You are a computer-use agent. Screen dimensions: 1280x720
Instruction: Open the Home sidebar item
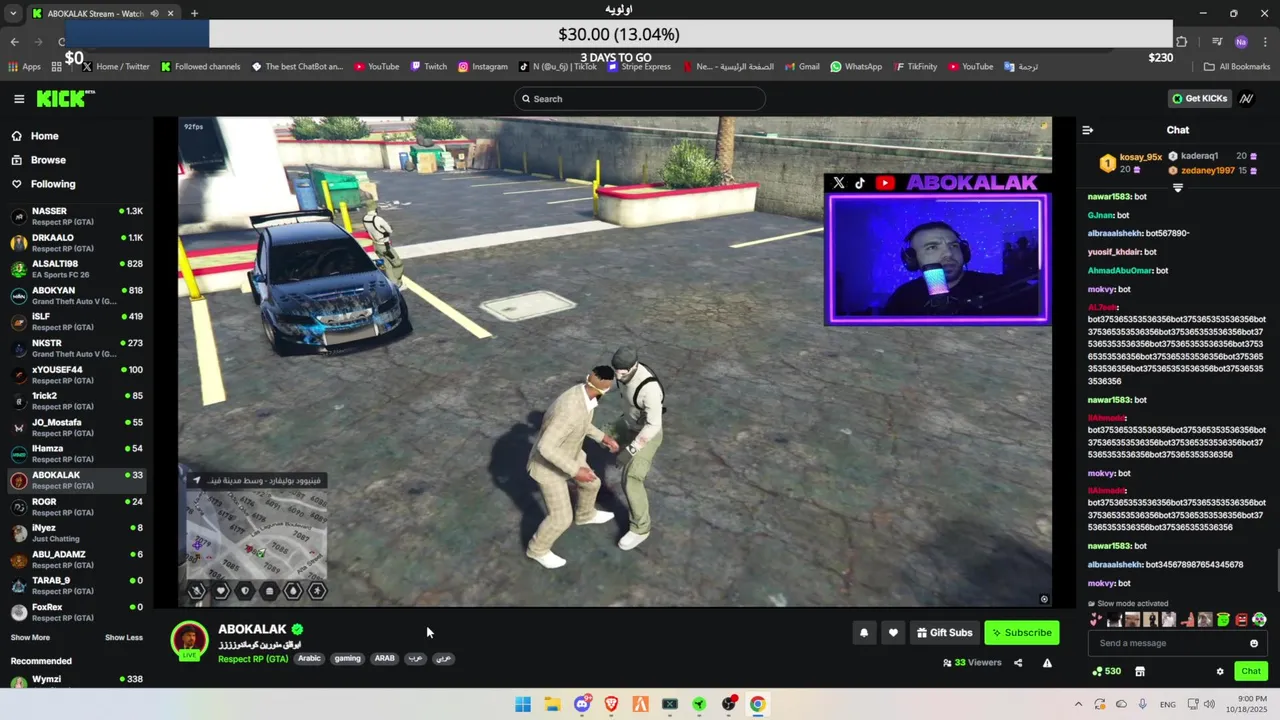pyautogui.click(x=77, y=136)
